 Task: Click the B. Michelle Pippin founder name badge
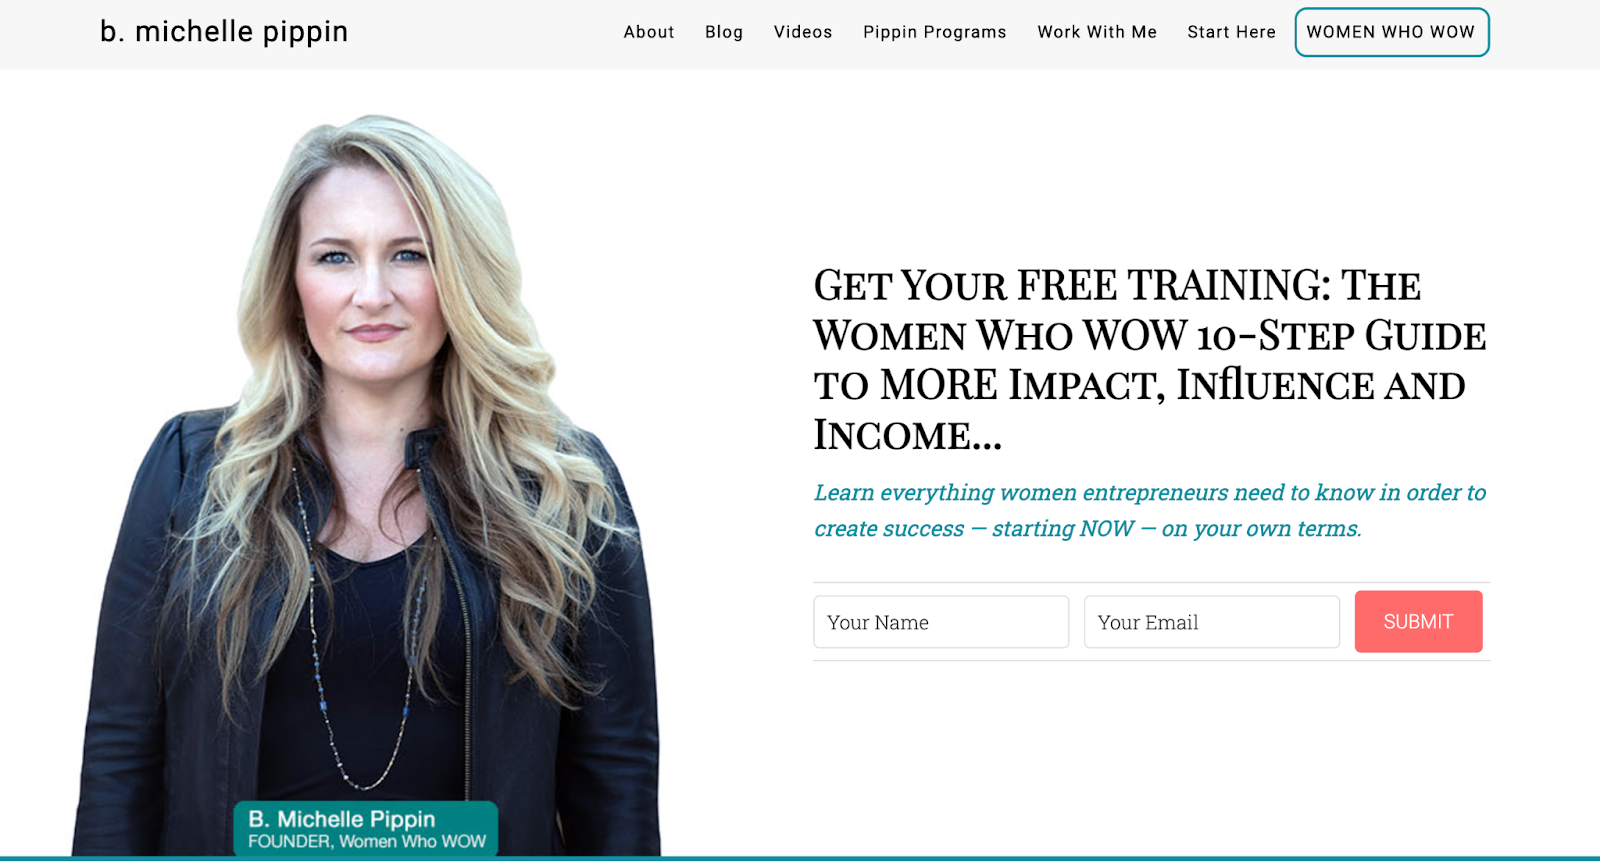pyautogui.click(x=366, y=829)
